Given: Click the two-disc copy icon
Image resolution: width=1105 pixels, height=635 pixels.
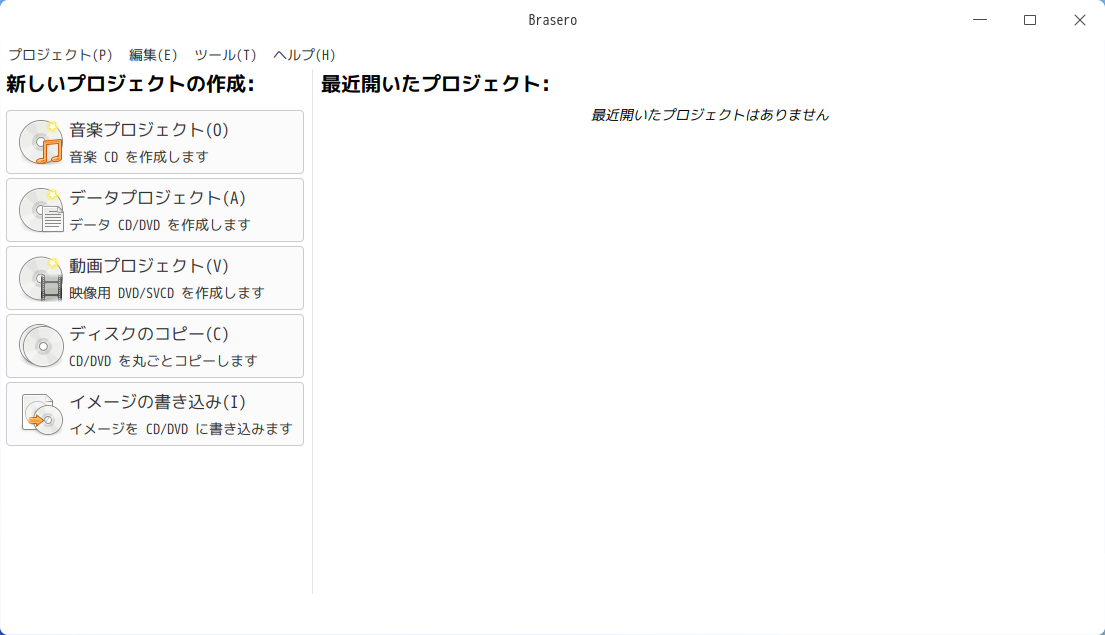Looking at the screenshot, I should point(41,346).
